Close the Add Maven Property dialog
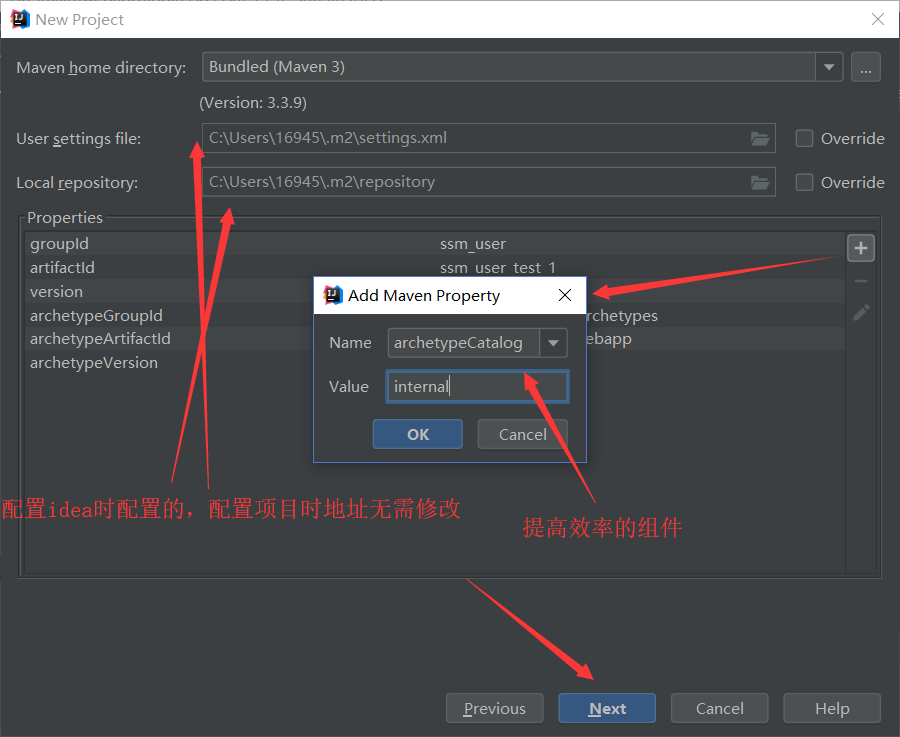The height and width of the screenshot is (737, 900). 565,295
